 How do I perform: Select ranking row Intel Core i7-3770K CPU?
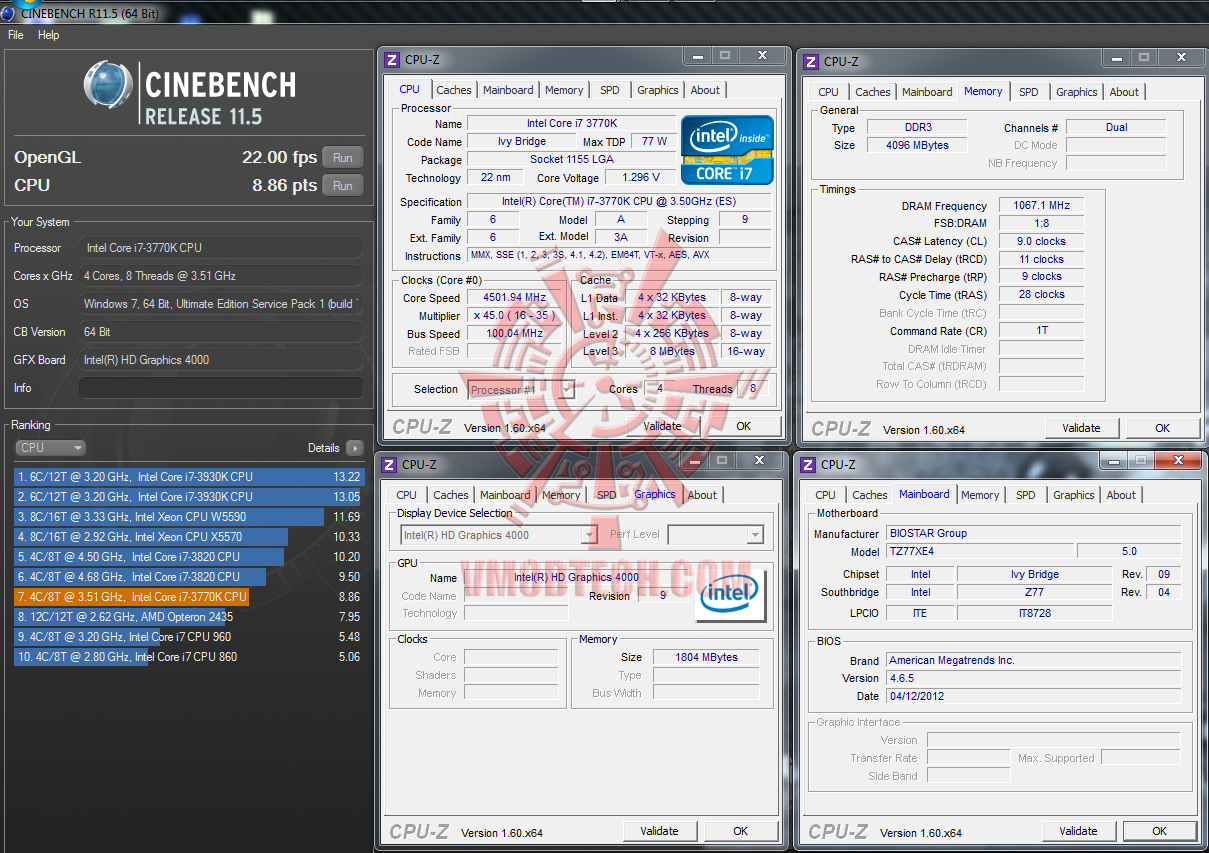click(x=188, y=597)
